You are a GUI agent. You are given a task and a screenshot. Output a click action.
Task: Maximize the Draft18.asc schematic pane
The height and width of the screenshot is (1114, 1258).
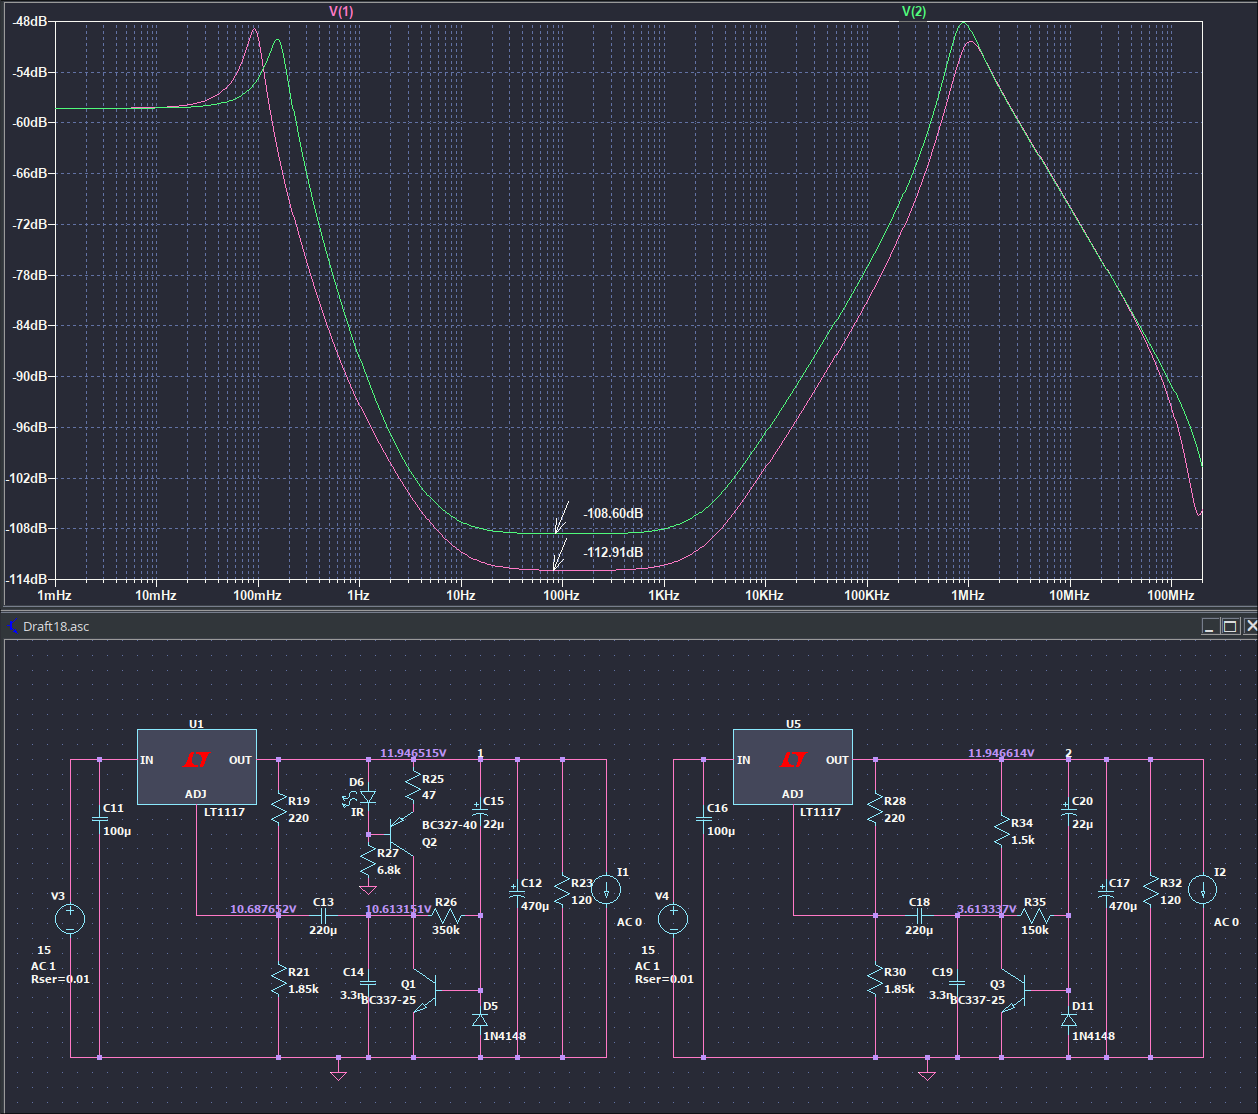(1230, 626)
